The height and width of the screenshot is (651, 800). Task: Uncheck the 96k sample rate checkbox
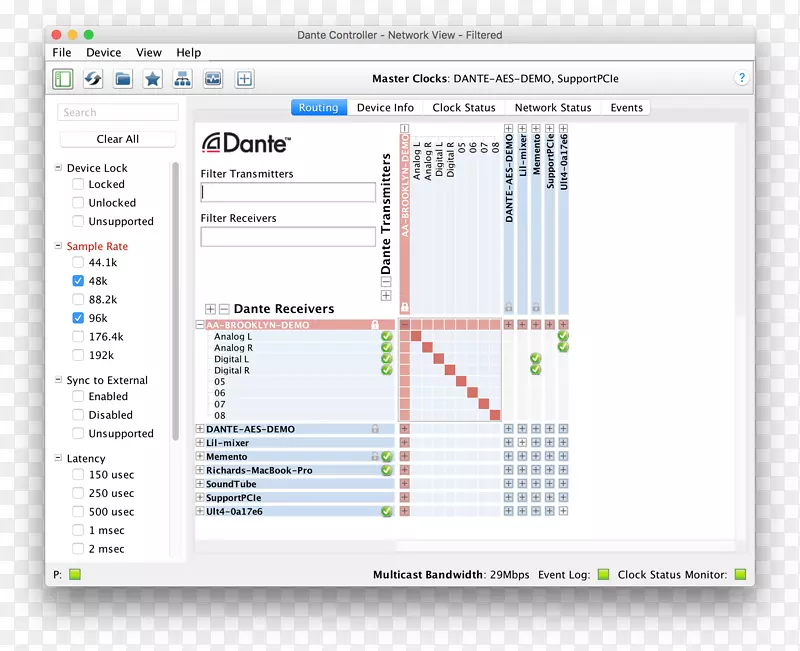pos(78,318)
